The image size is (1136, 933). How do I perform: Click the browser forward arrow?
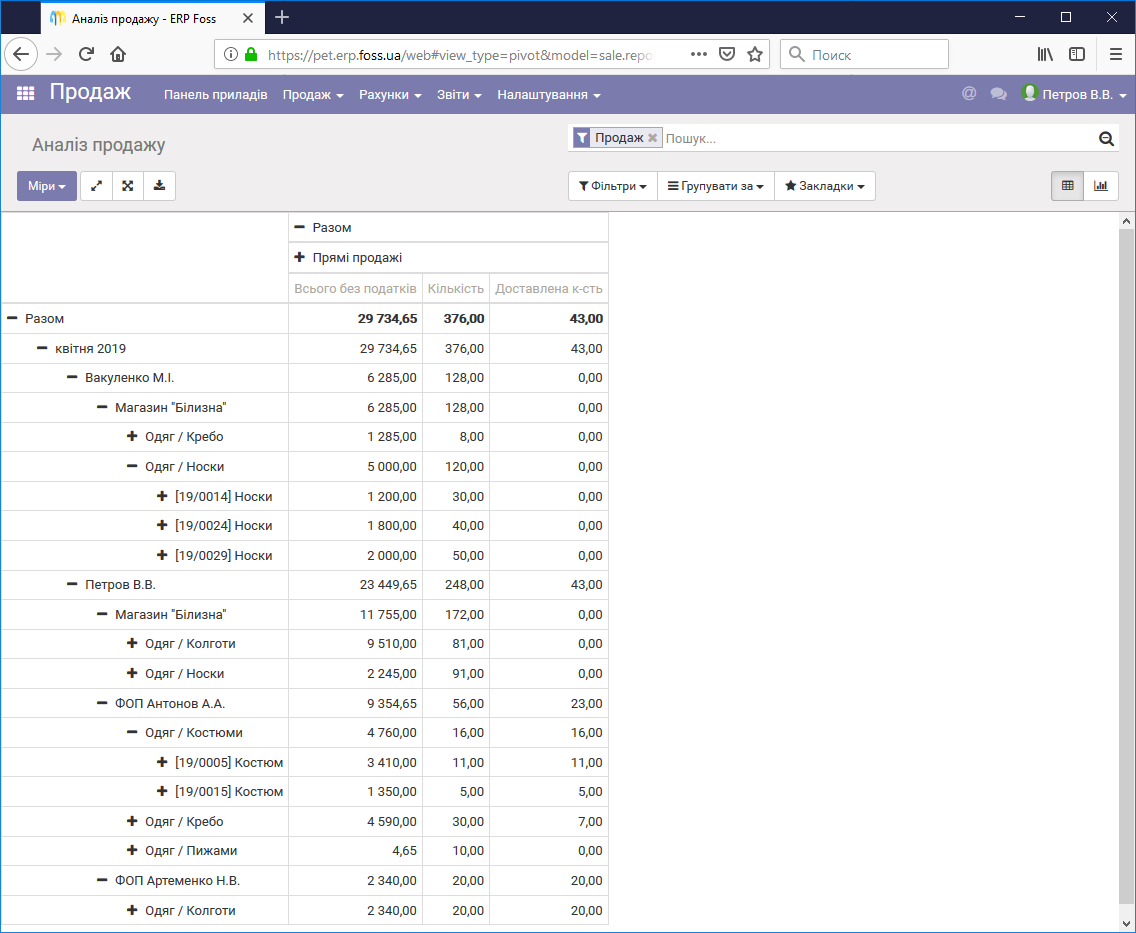[54, 54]
